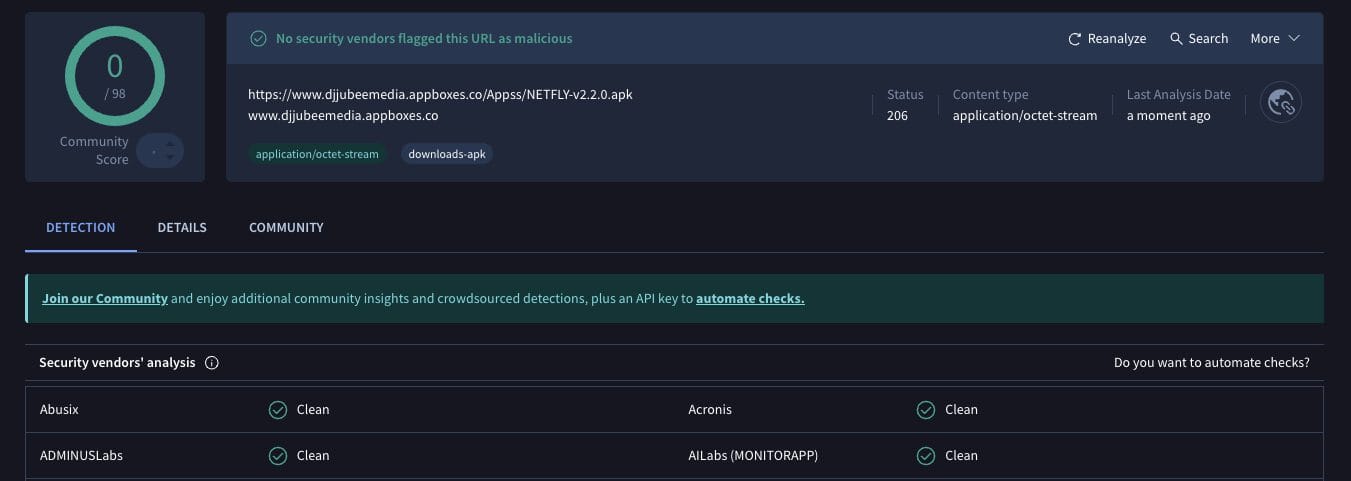
Task: Open the COMMUNITY tab
Action: coord(286,228)
